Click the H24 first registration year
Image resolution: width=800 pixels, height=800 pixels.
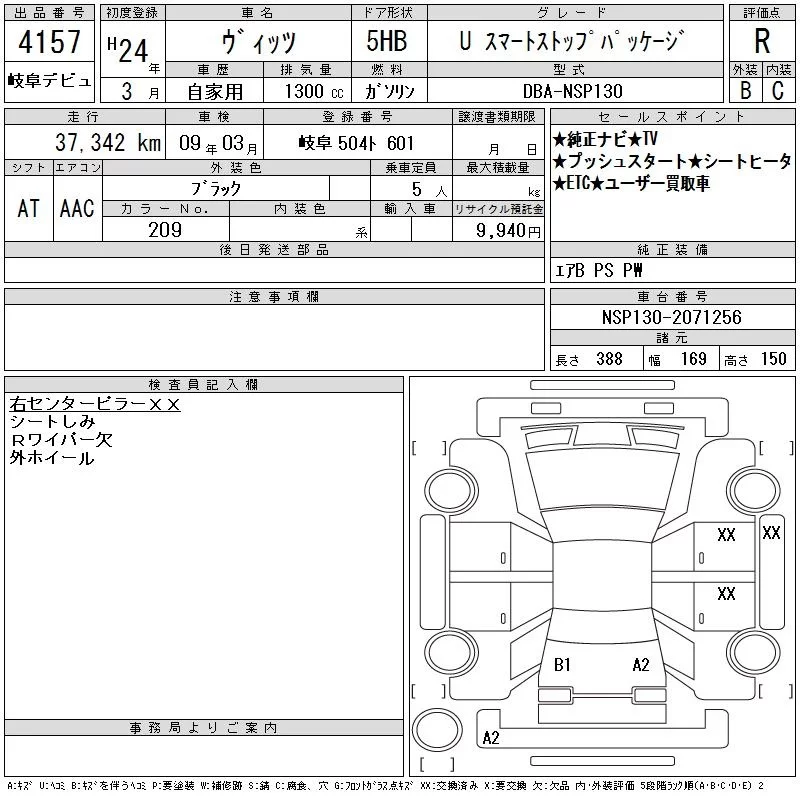coord(128,50)
